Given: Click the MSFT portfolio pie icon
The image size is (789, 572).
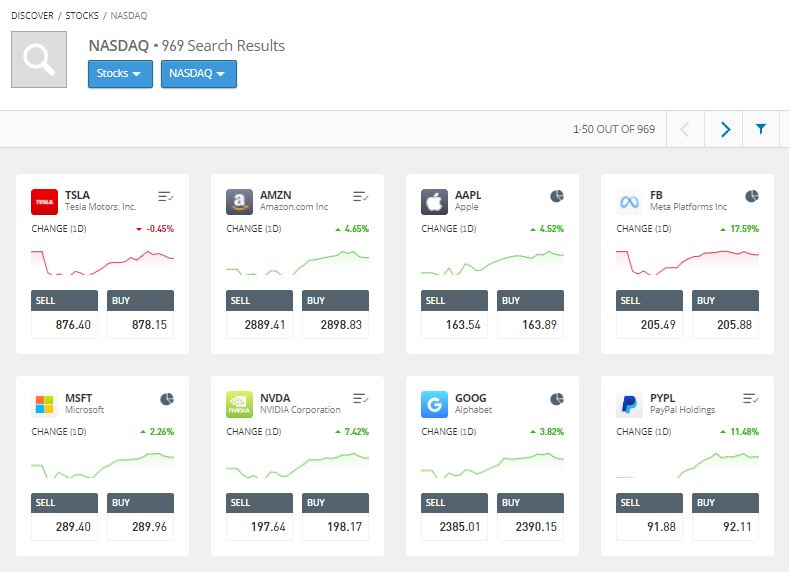Looking at the screenshot, I should pyautogui.click(x=167, y=399).
